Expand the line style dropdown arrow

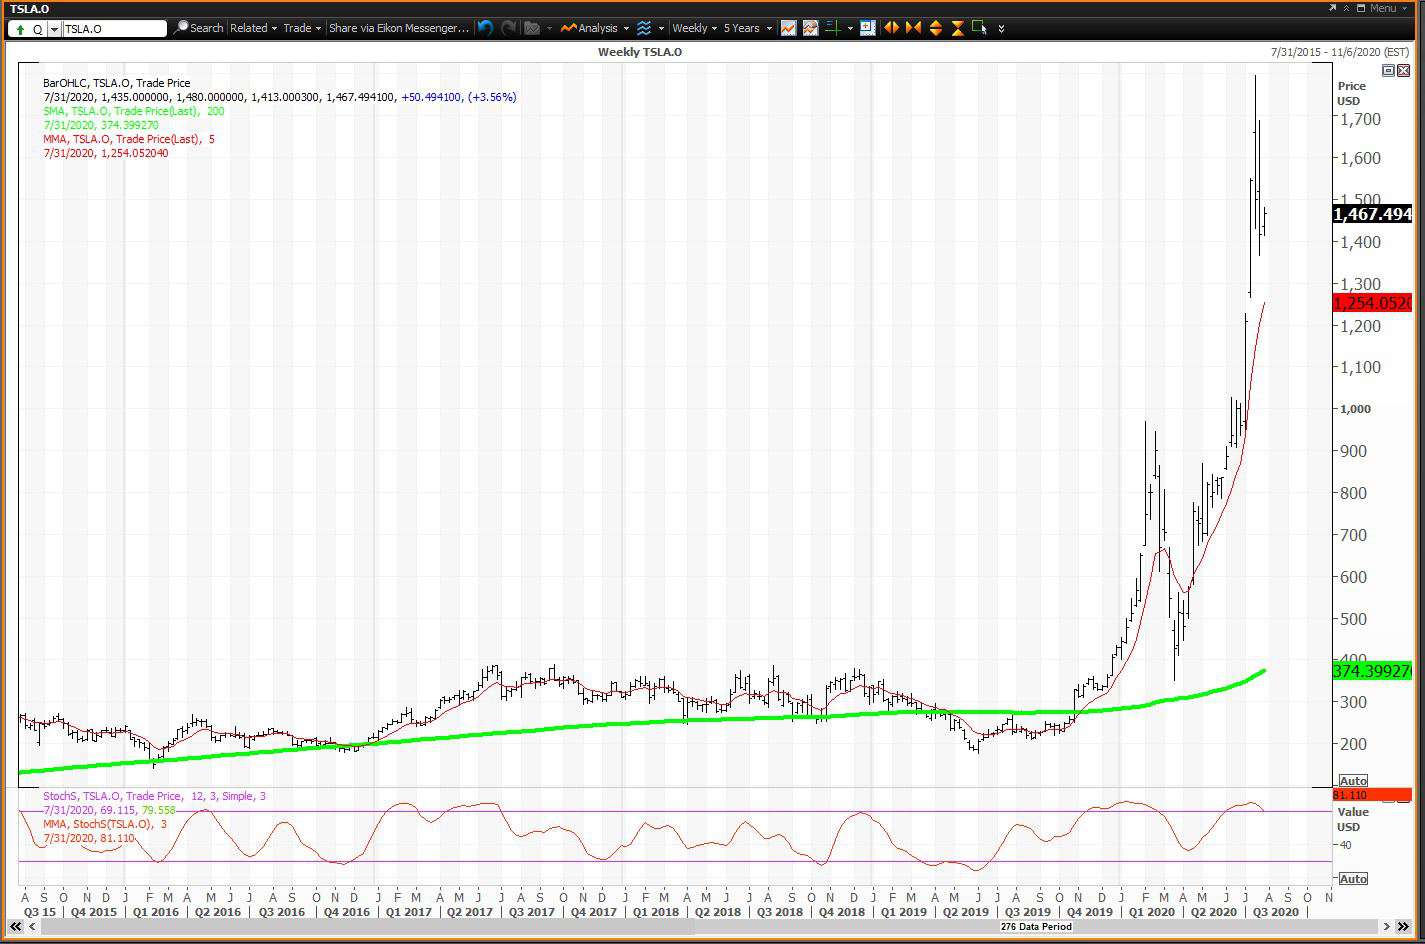pyautogui.click(x=660, y=28)
